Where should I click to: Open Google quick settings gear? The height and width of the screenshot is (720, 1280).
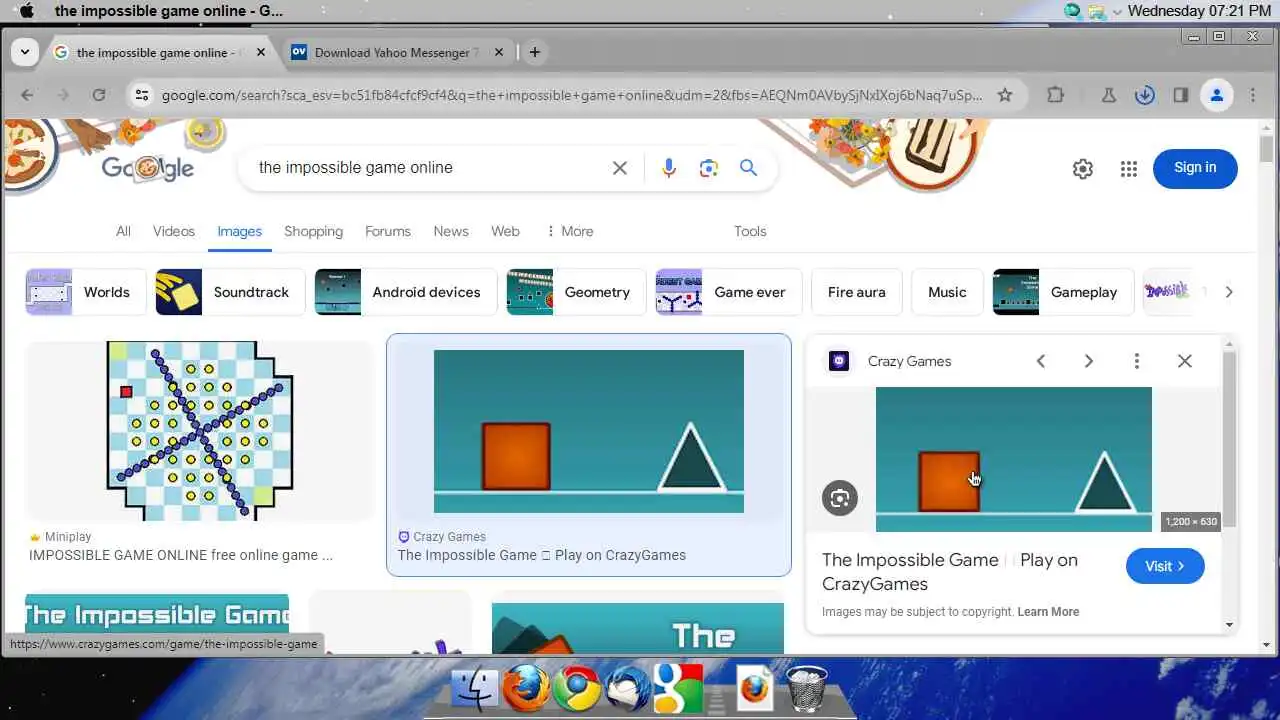tap(1083, 169)
